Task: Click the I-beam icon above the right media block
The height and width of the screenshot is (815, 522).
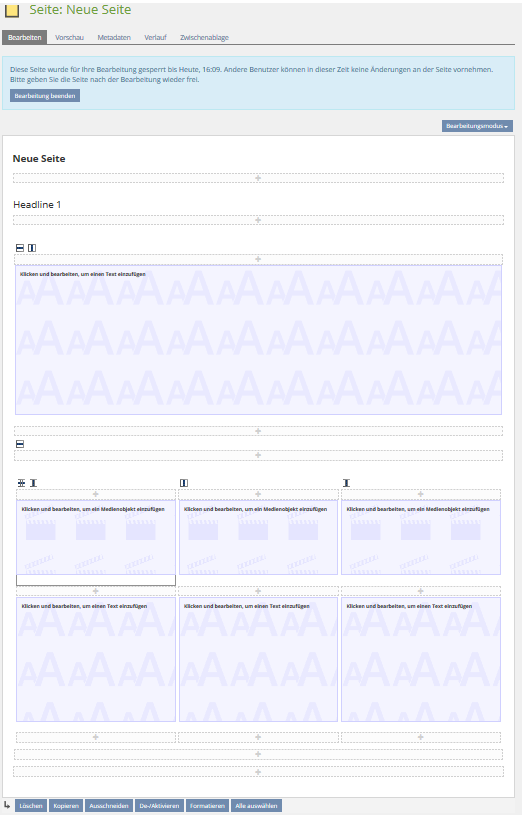Action: pos(346,483)
